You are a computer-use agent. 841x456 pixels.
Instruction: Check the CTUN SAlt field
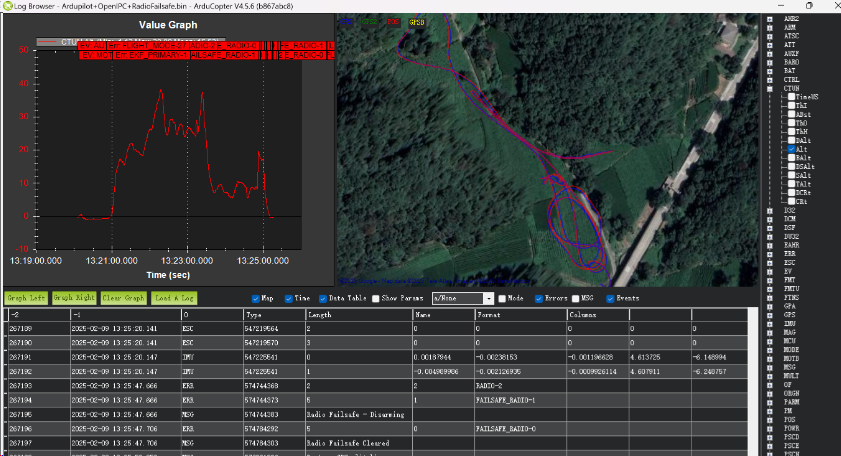click(792, 175)
